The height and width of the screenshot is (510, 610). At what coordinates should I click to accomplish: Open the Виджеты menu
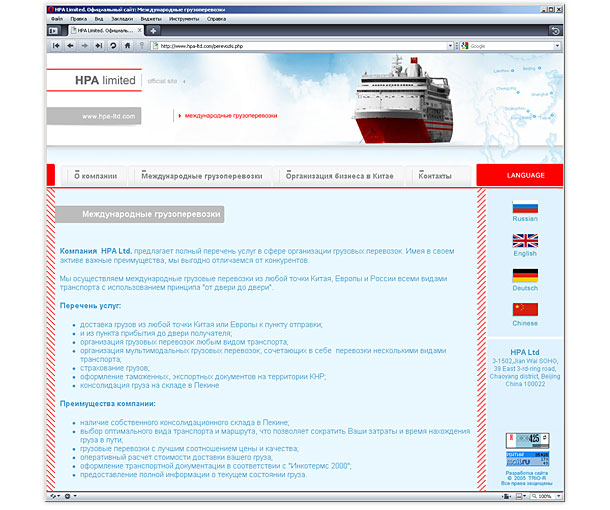click(151, 19)
